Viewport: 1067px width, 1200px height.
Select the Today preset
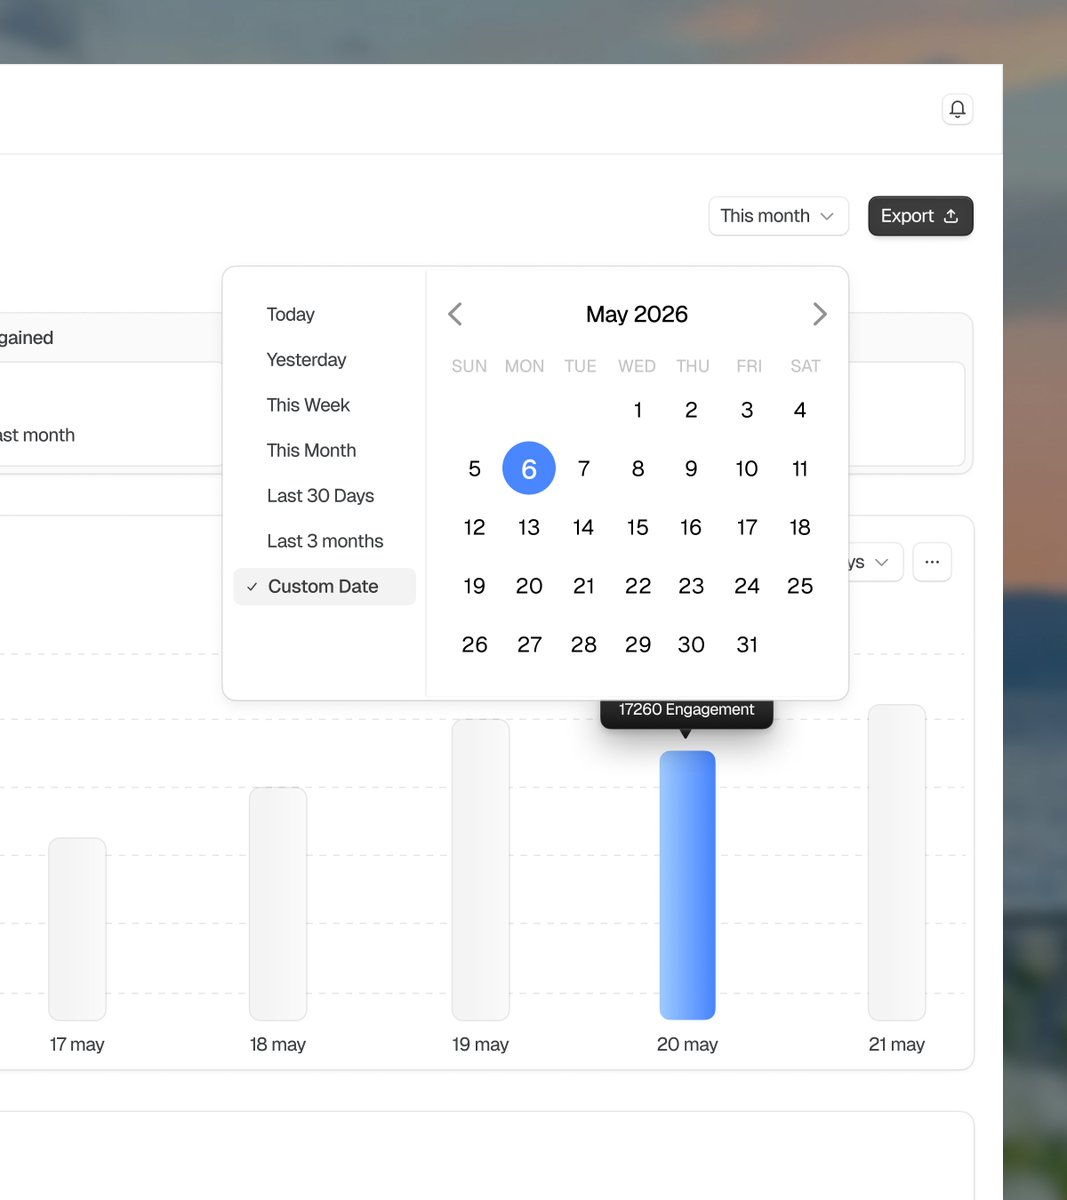291,314
